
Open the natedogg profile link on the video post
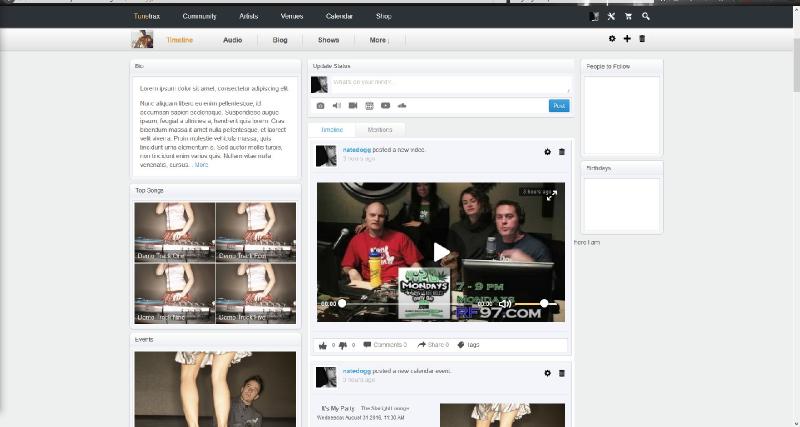coord(356,150)
